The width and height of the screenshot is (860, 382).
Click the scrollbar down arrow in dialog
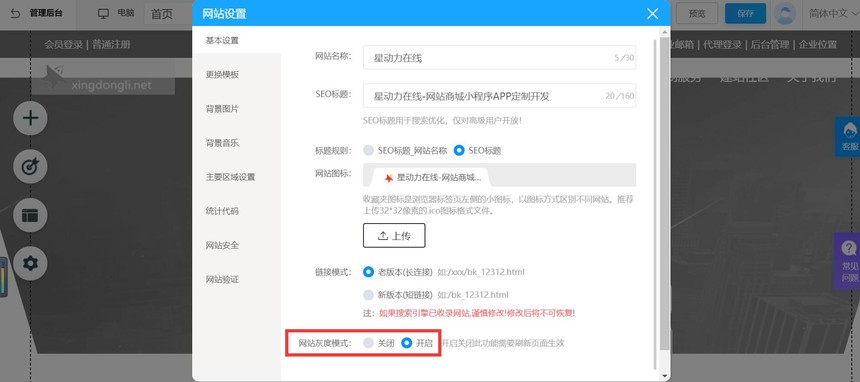click(665, 376)
